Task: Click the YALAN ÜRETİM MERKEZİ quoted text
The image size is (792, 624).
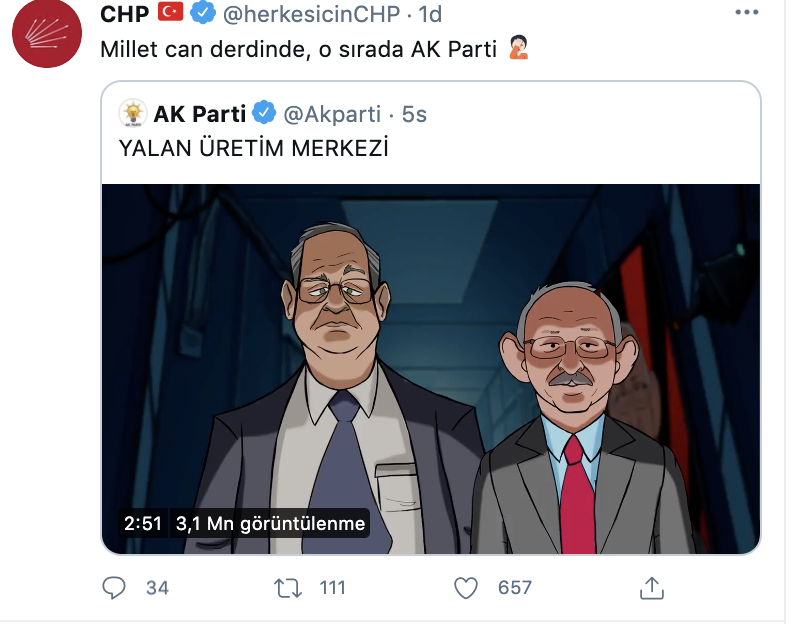Action: coord(254,149)
